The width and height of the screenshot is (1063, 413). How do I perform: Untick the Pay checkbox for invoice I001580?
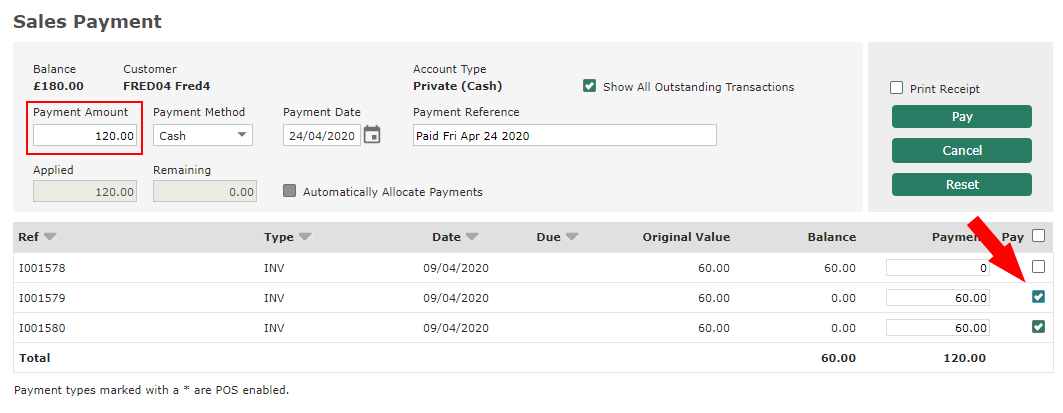1038,327
